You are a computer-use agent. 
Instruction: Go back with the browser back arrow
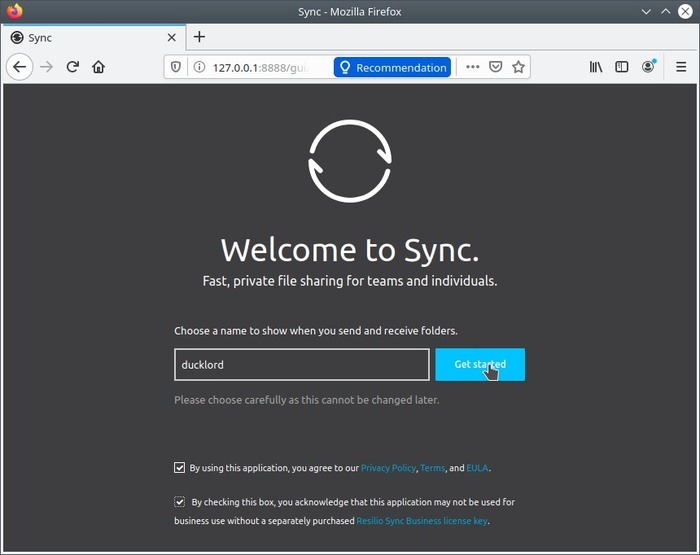pos(20,67)
